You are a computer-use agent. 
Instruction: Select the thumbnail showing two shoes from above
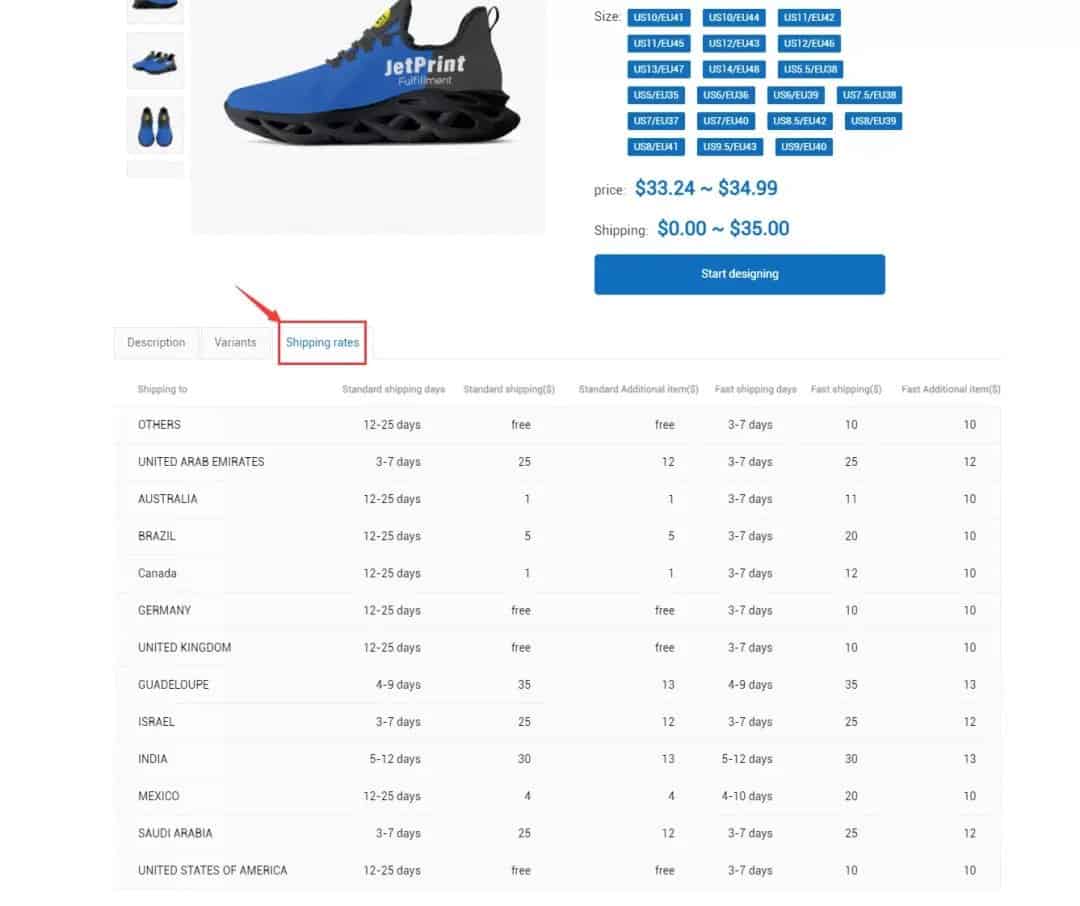[x=155, y=126]
